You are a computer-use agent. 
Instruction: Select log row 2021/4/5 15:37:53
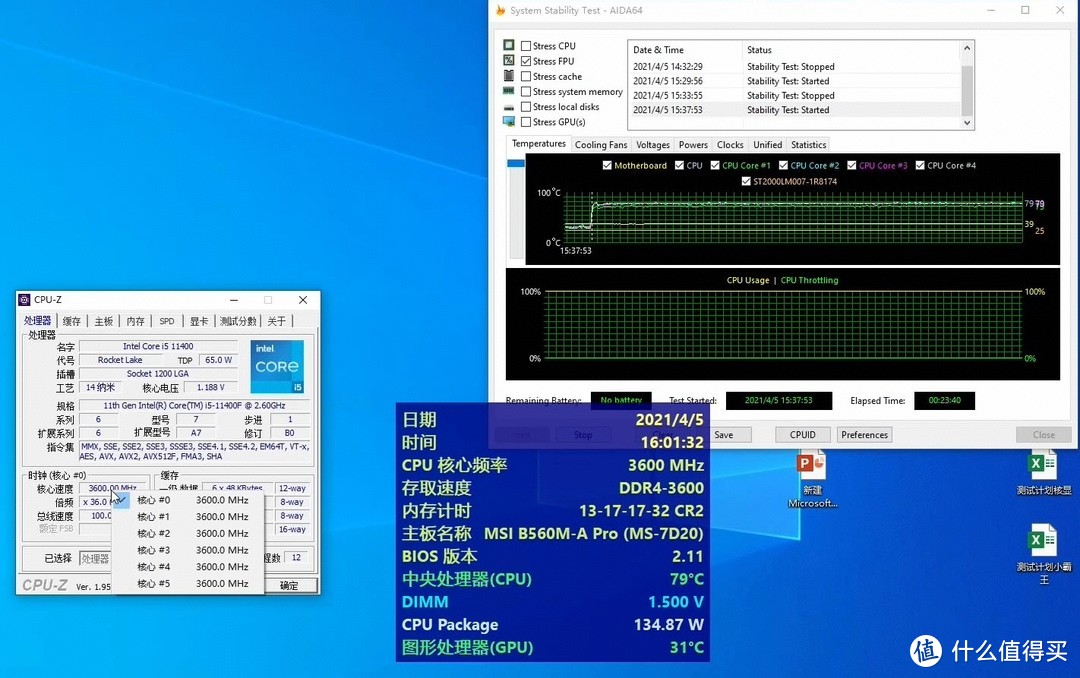(794, 110)
